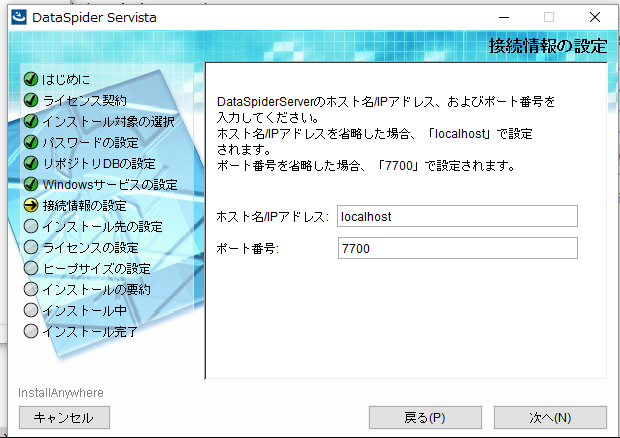Screen dimensions: 620x438
Task: Select the 接続情報の設定 step label in sidebar
Action: click(85, 206)
